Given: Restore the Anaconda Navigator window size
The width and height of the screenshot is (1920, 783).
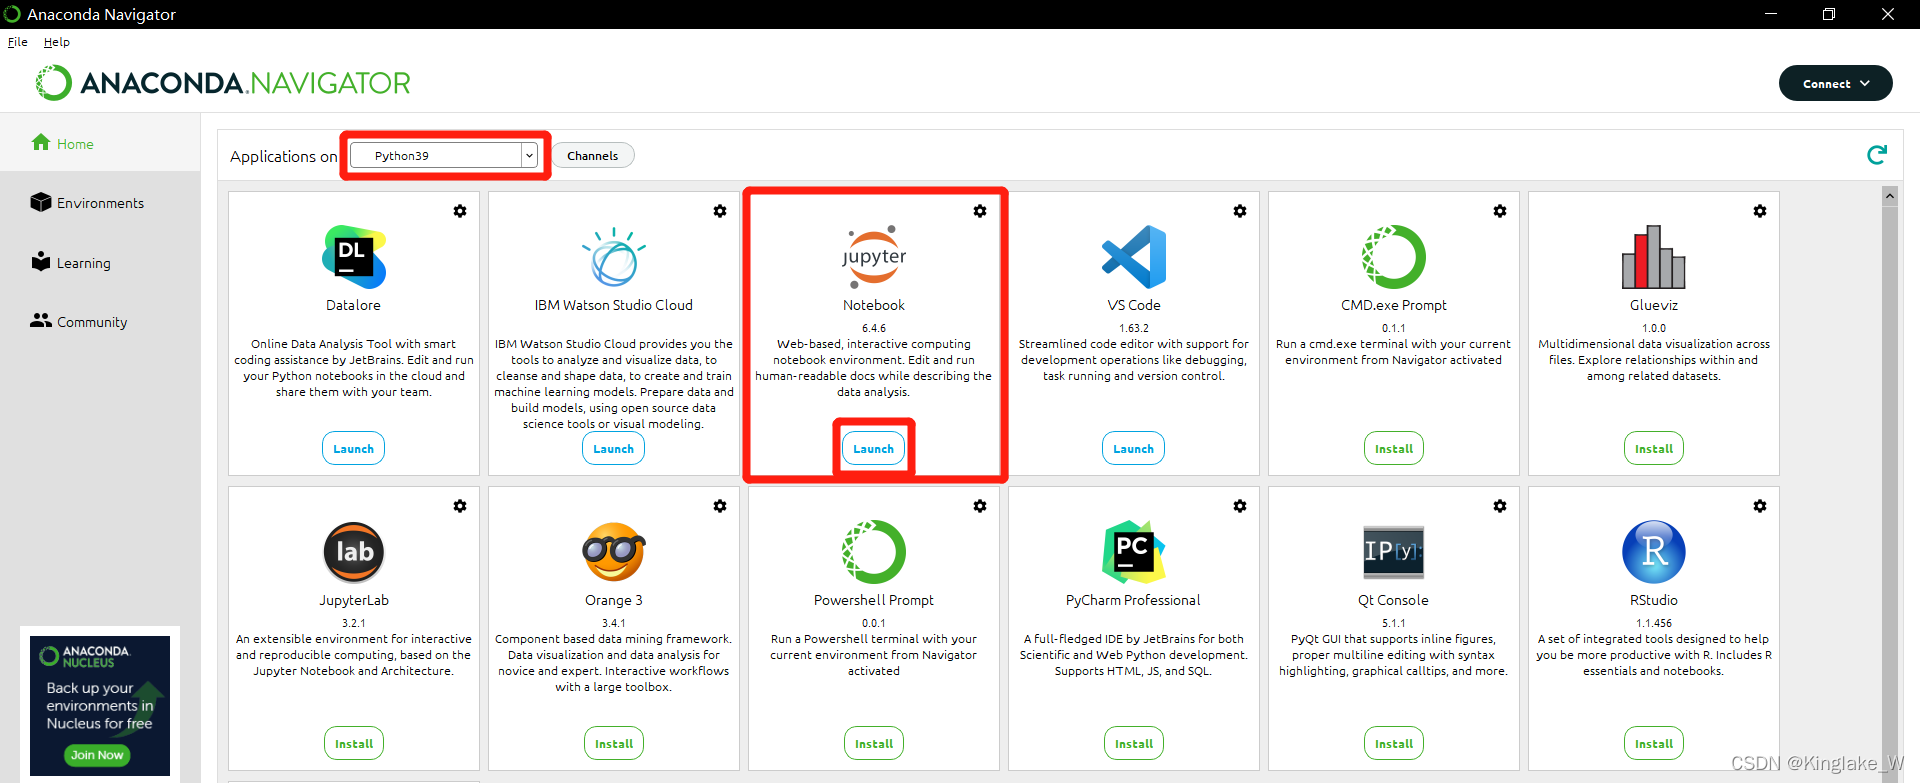Looking at the screenshot, I should [1829, 14].
